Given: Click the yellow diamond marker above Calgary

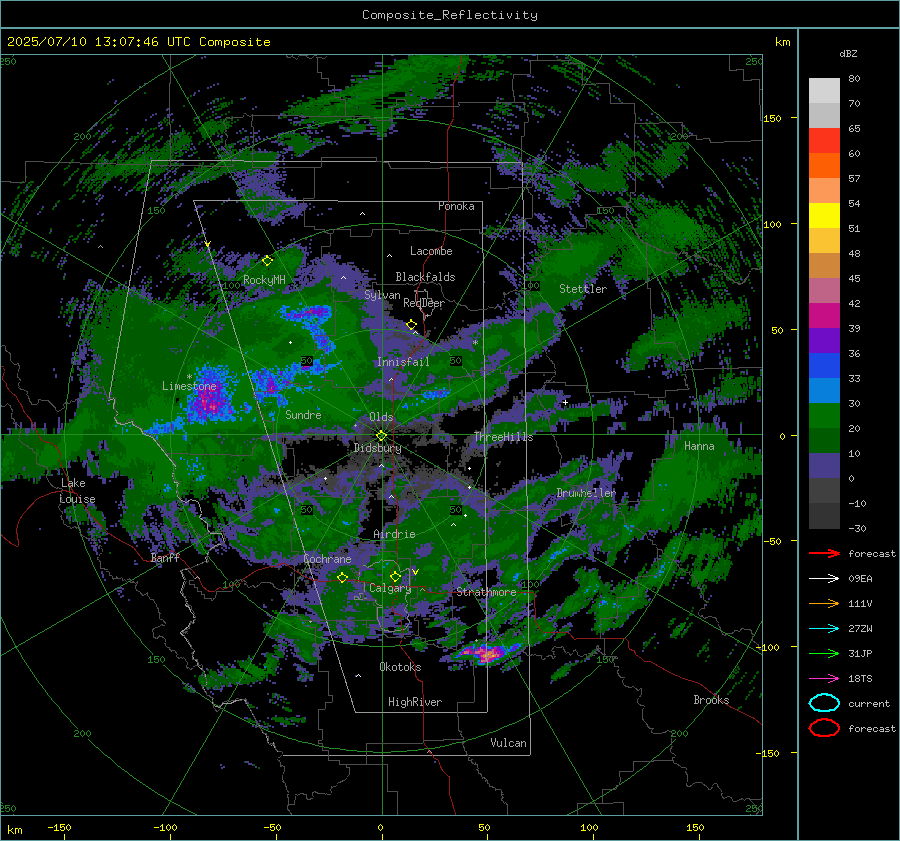Looking at the screenshot, I should [x=395, y=576].
